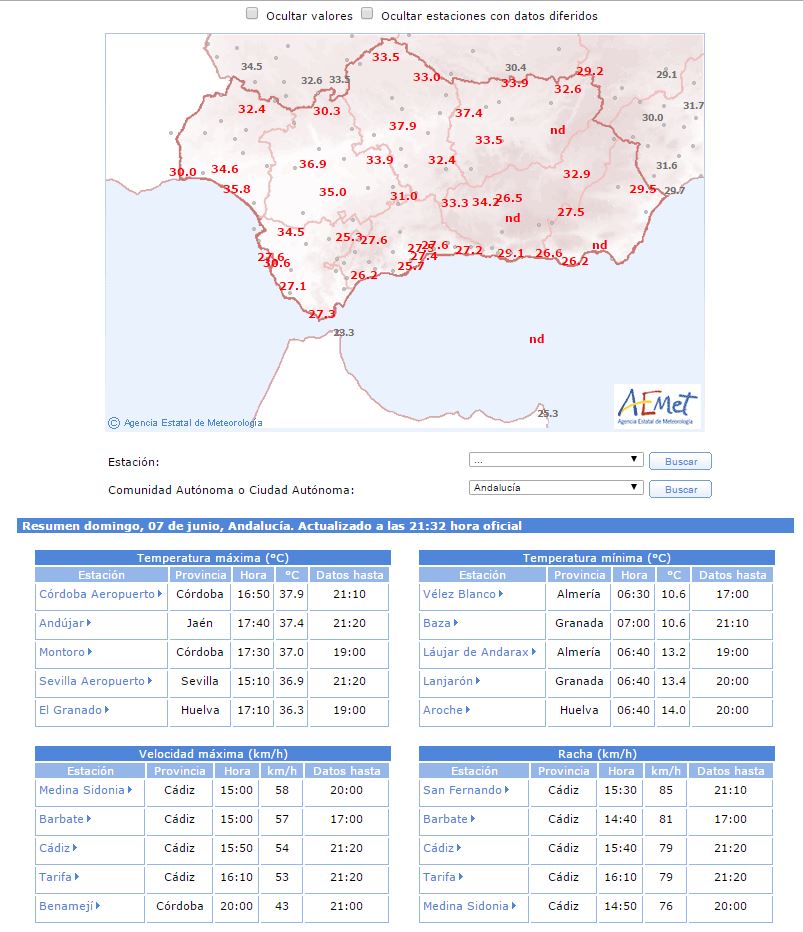The width and height of the screenshot is (803, 932).
Task: Click the 33.5 map value at top of Córdoba
Action: [x=386, y=57]
